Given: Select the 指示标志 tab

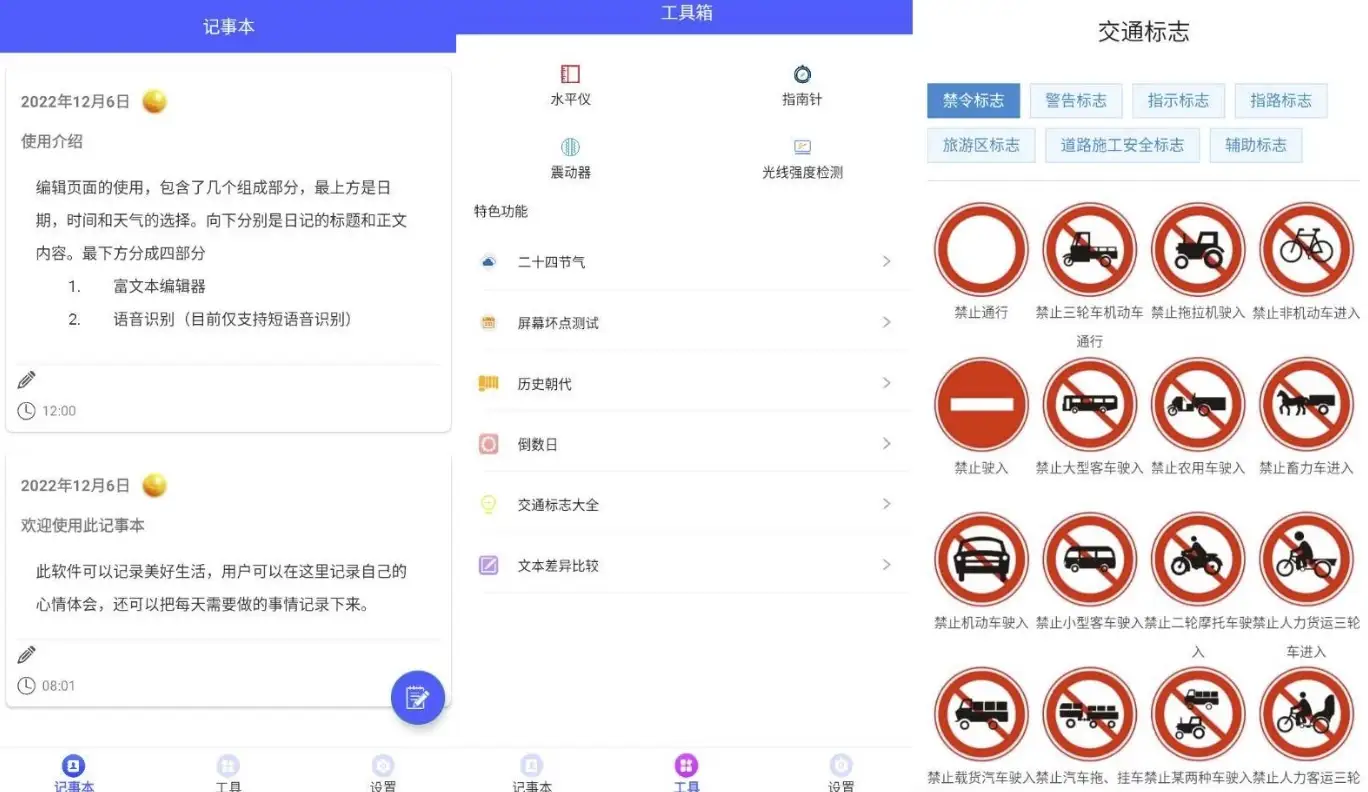Looking at the screenshot, I should [x=1178, y=100].
